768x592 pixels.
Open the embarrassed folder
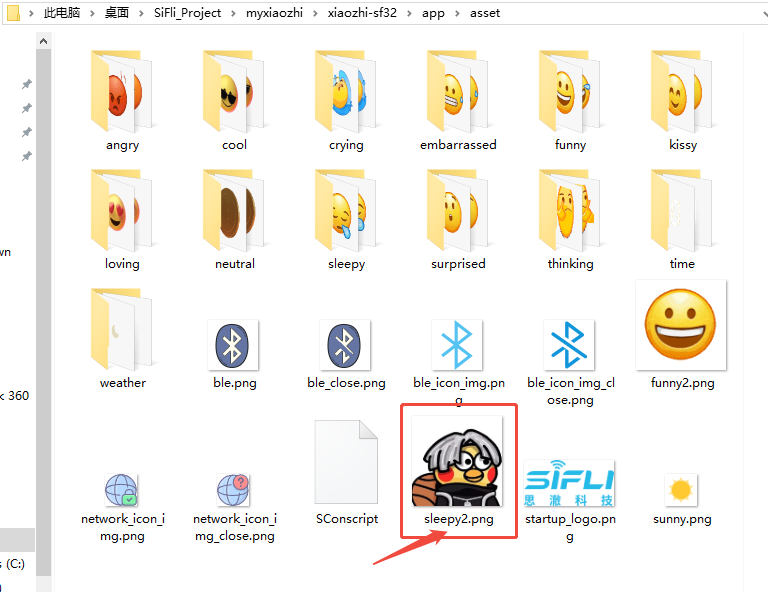458,100
